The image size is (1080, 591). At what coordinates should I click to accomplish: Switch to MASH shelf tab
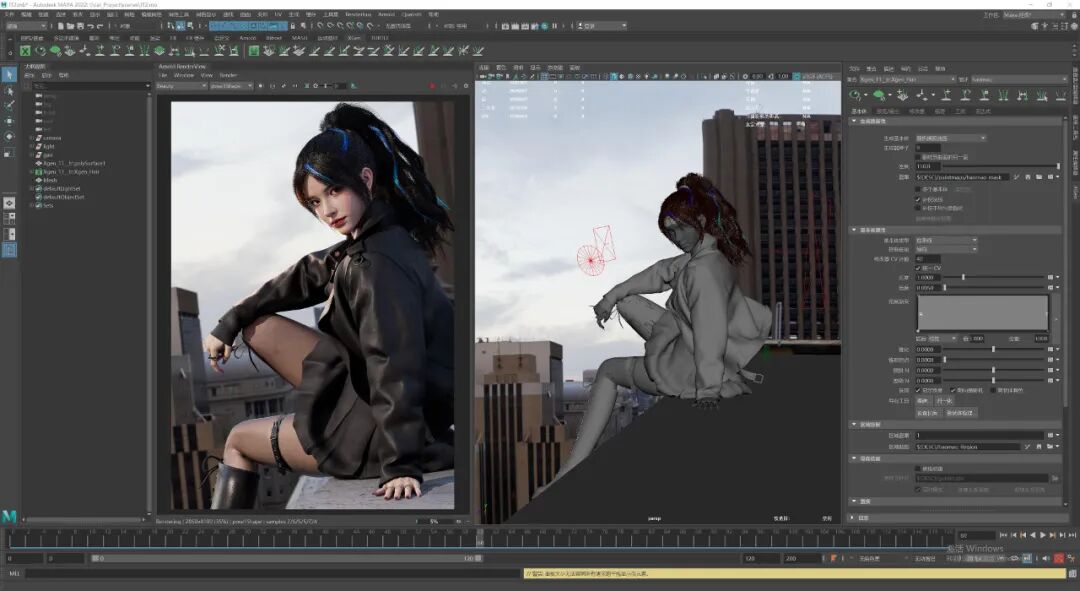300,38
